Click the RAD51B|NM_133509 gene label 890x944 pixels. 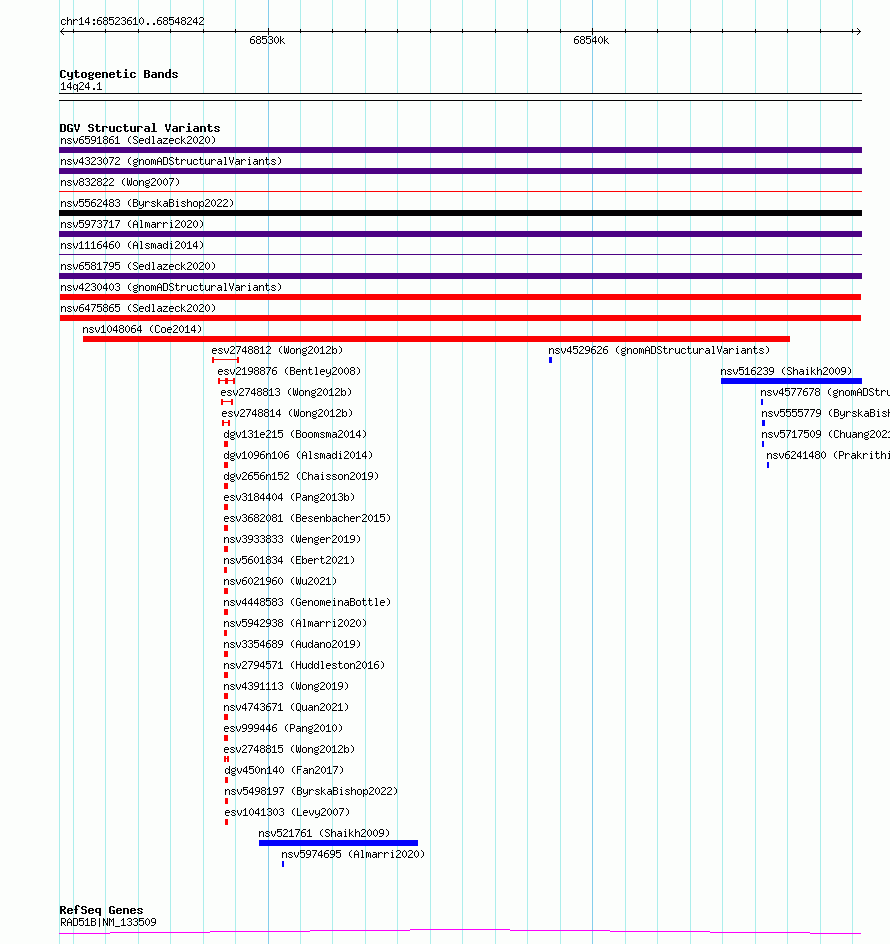[x=108, y=922]
